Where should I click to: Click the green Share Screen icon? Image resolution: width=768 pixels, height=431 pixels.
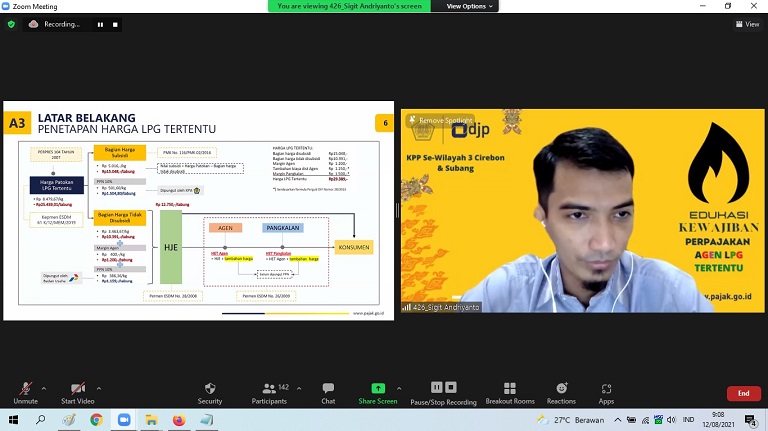click(378, 388)
